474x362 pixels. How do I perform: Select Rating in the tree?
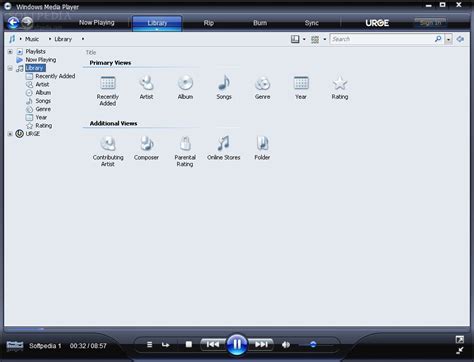point(44,126)
